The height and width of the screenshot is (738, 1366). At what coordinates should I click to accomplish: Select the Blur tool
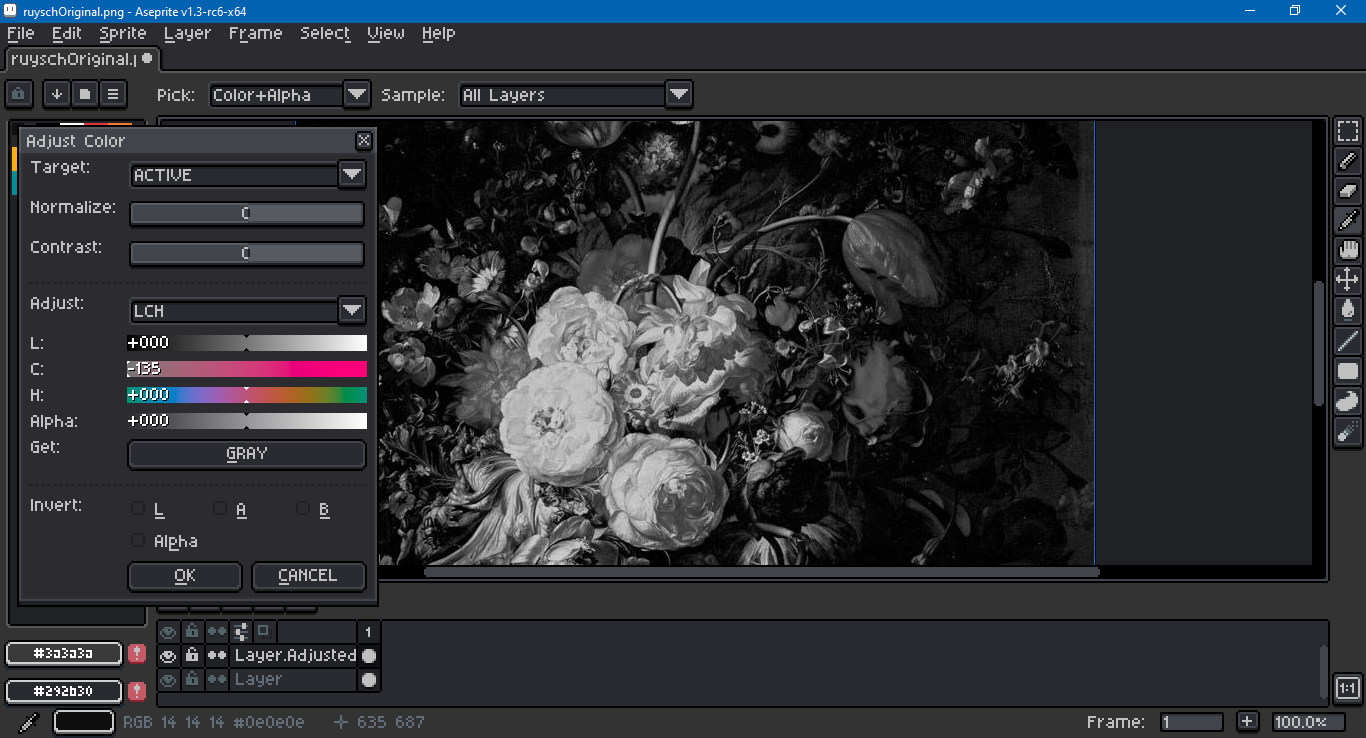pos(1348,431)
